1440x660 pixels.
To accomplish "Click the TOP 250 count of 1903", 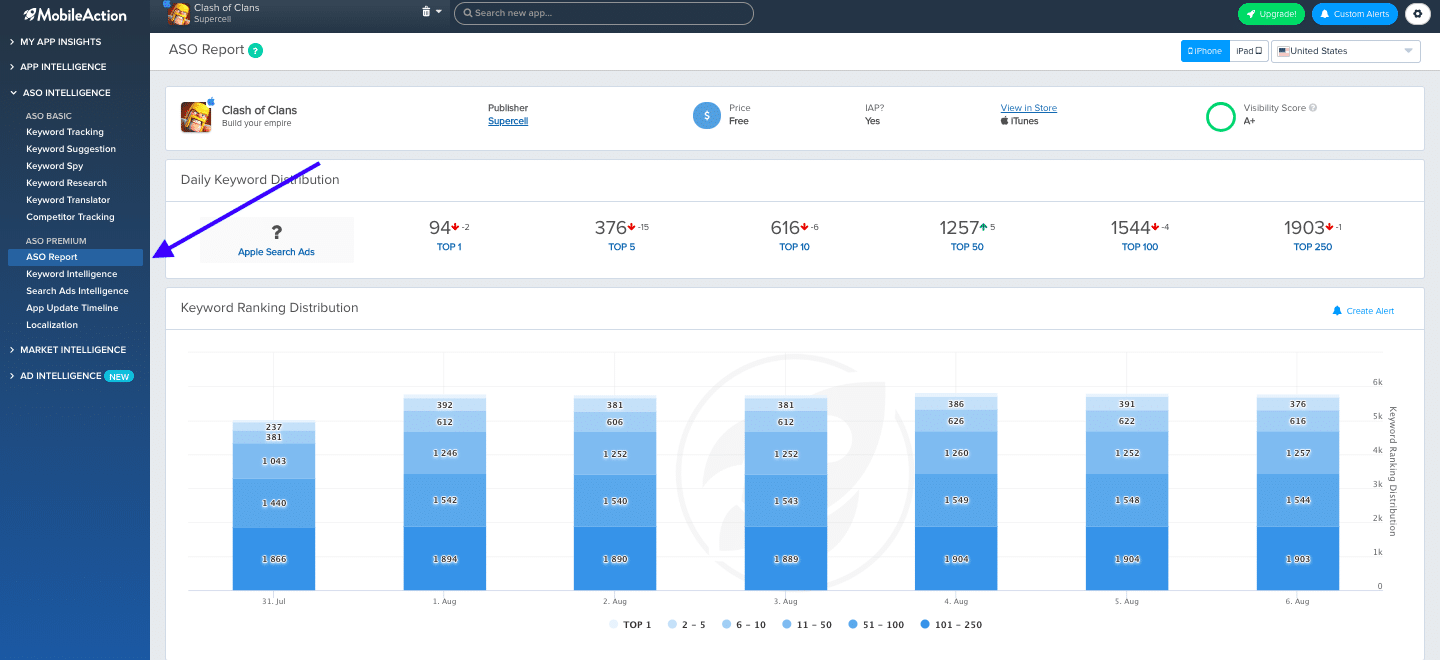I will pyautogui.click(x=1305, y=228).
